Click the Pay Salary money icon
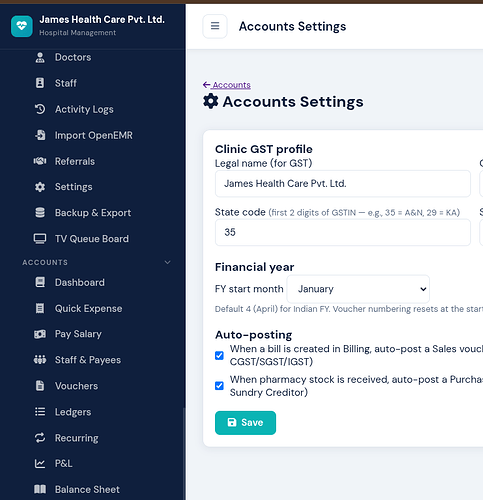 pyautogui.click(x=40, y=334)
